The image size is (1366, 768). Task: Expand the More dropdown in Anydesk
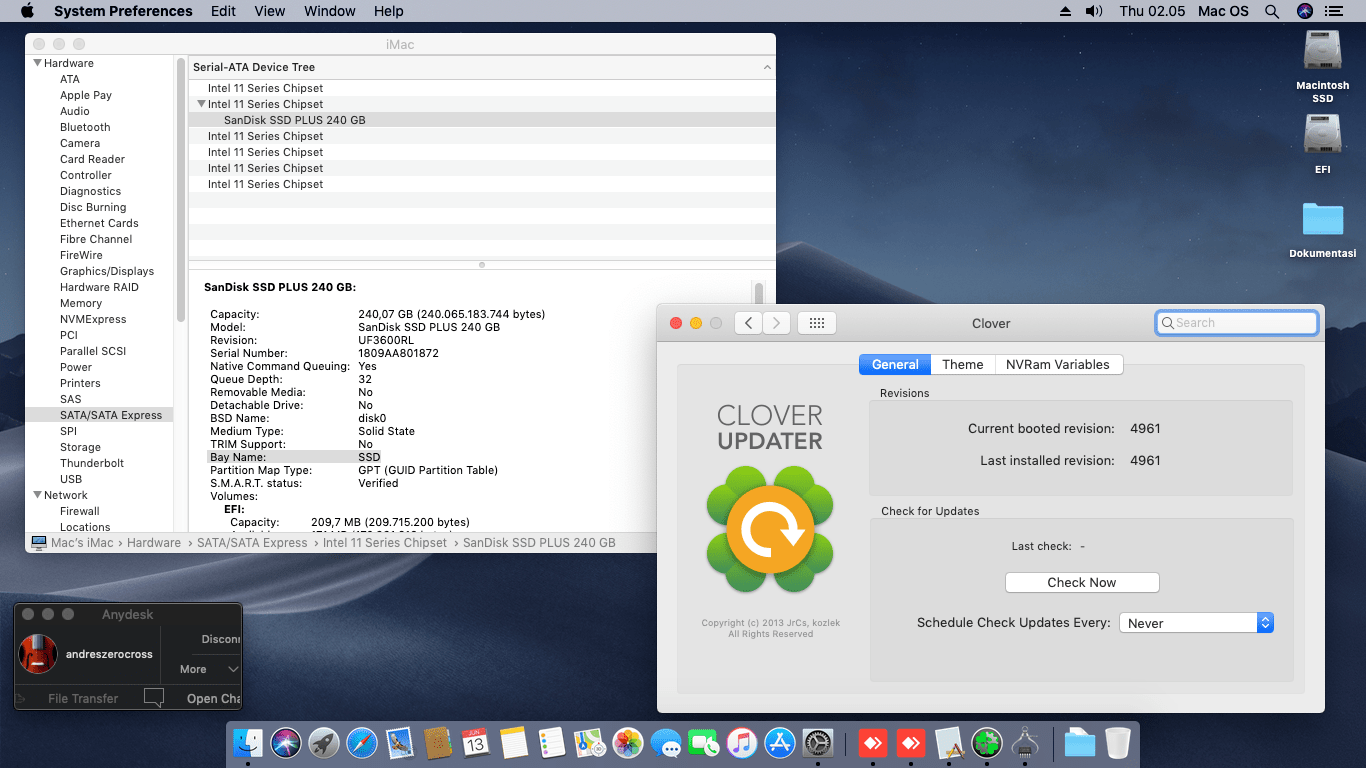pos(209,669)
